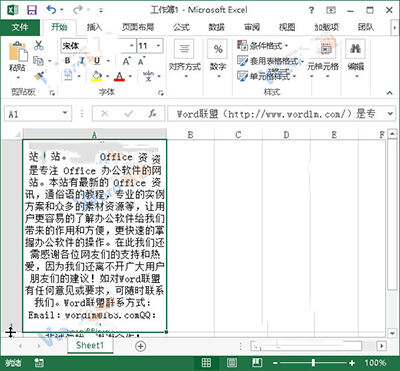Click the 条件格式 conditional formatting button
400x371 pixels.
tap(262, 46)
